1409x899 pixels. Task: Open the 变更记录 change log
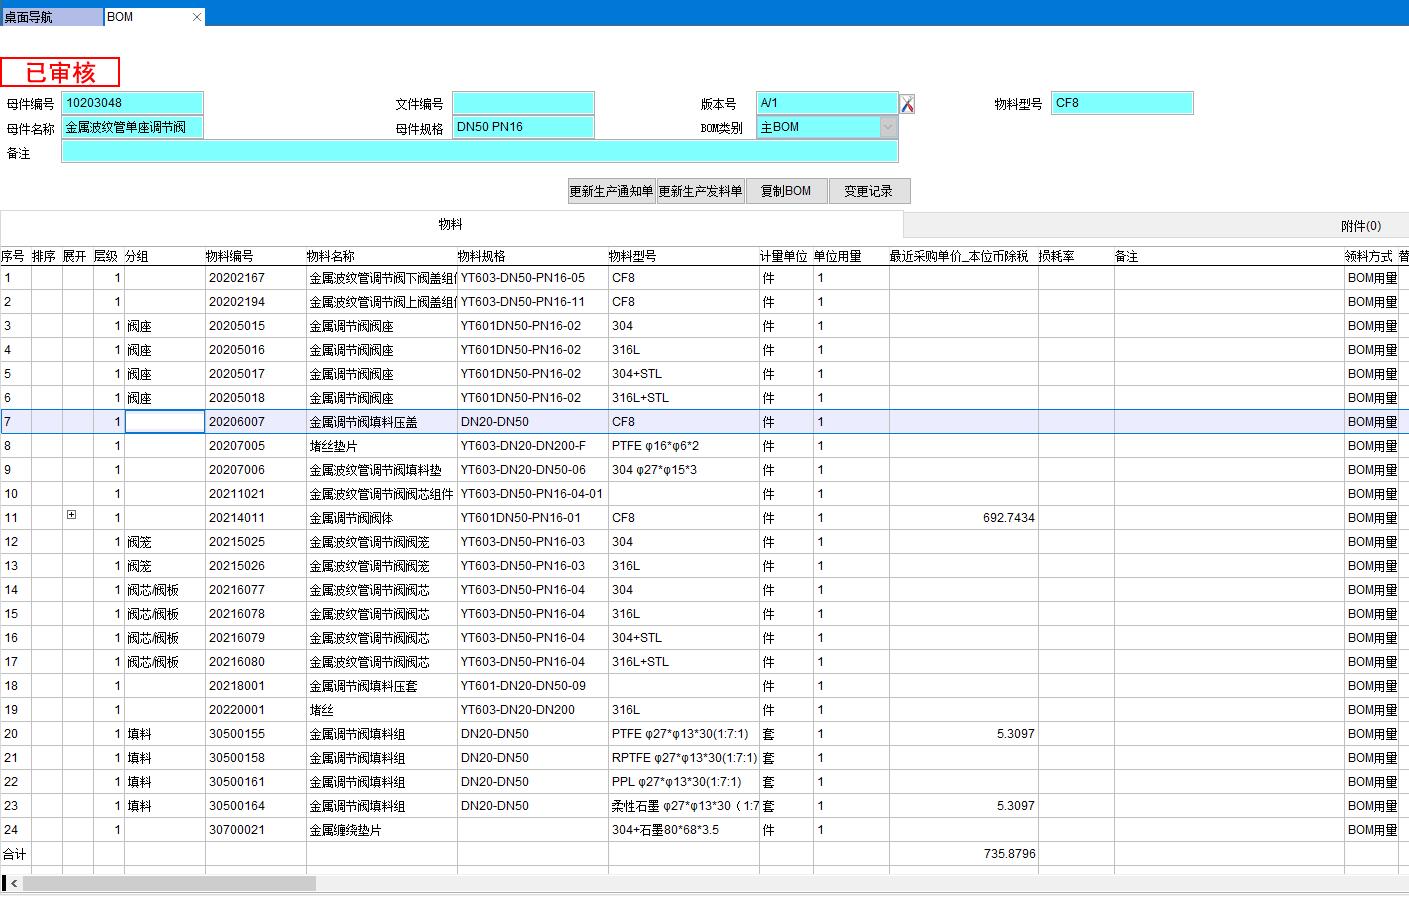[x=868, y=191]
